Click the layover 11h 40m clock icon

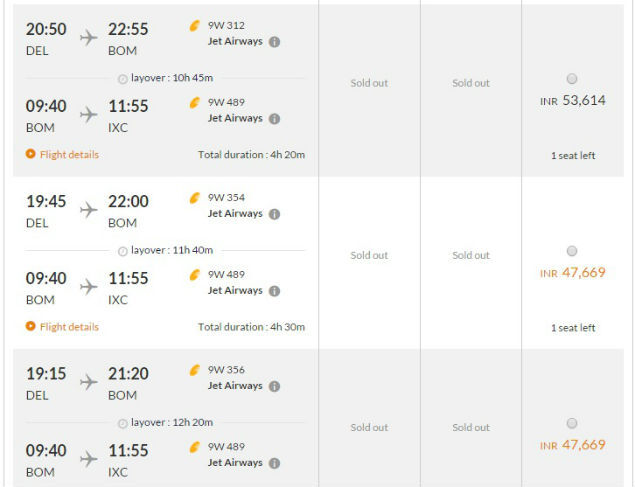point(123,251)
